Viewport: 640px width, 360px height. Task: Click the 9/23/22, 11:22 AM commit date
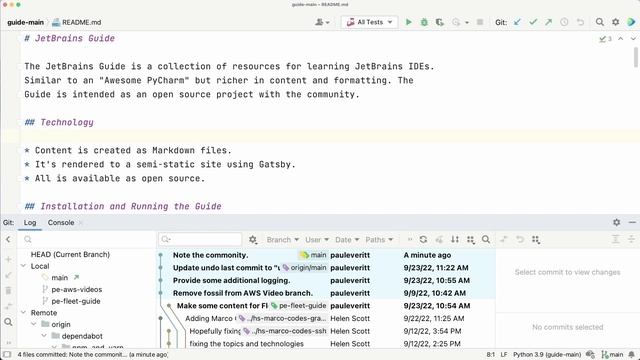(436, 268)
